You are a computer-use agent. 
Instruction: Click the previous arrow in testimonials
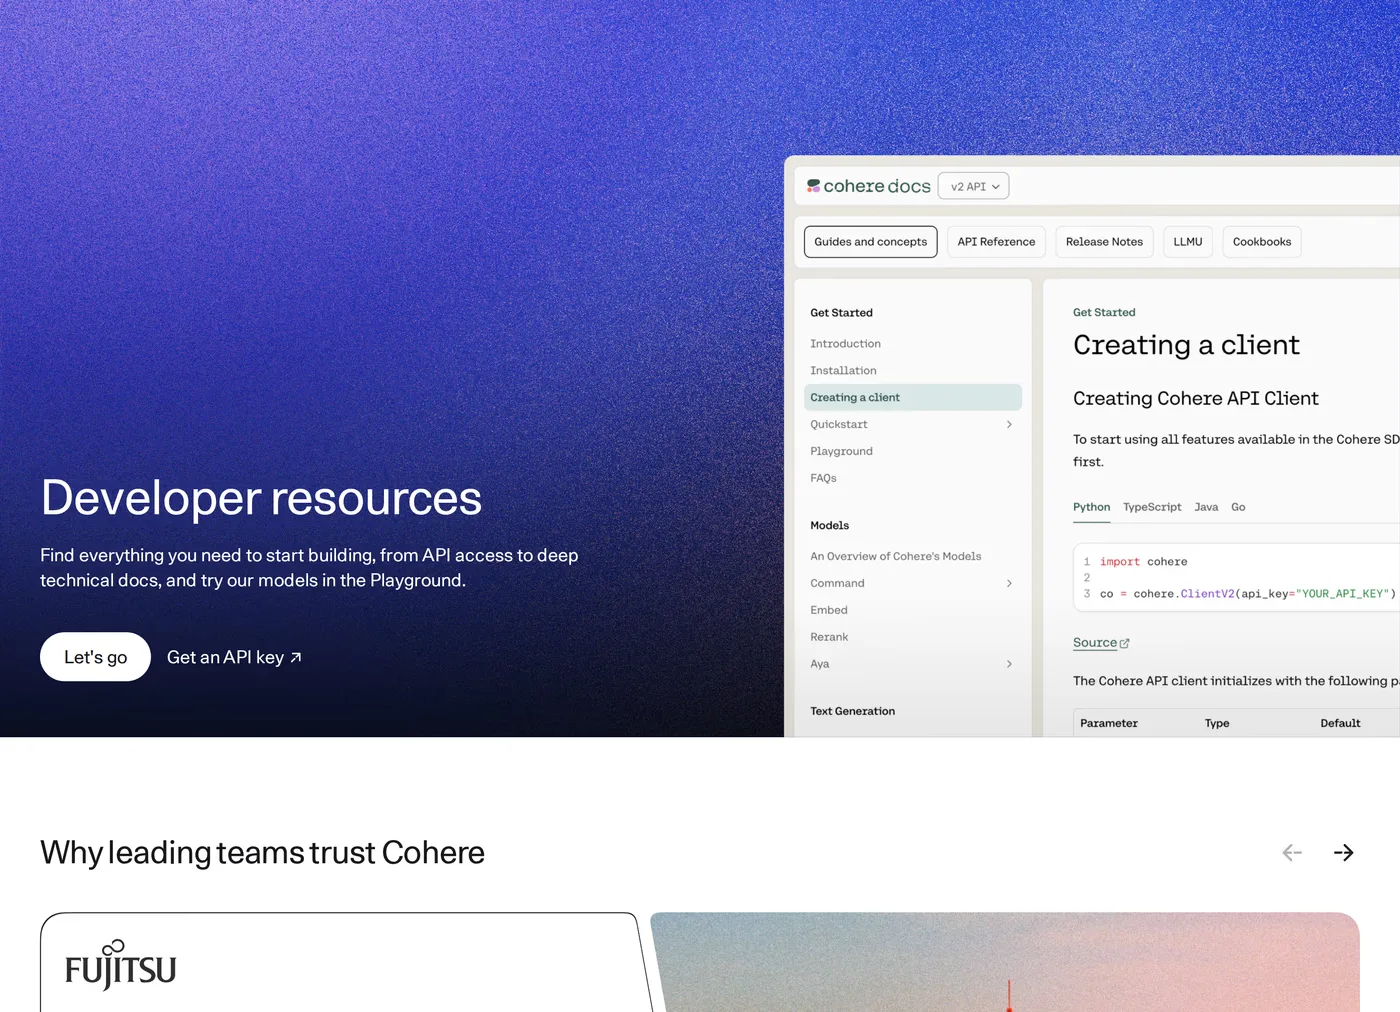1292,853
